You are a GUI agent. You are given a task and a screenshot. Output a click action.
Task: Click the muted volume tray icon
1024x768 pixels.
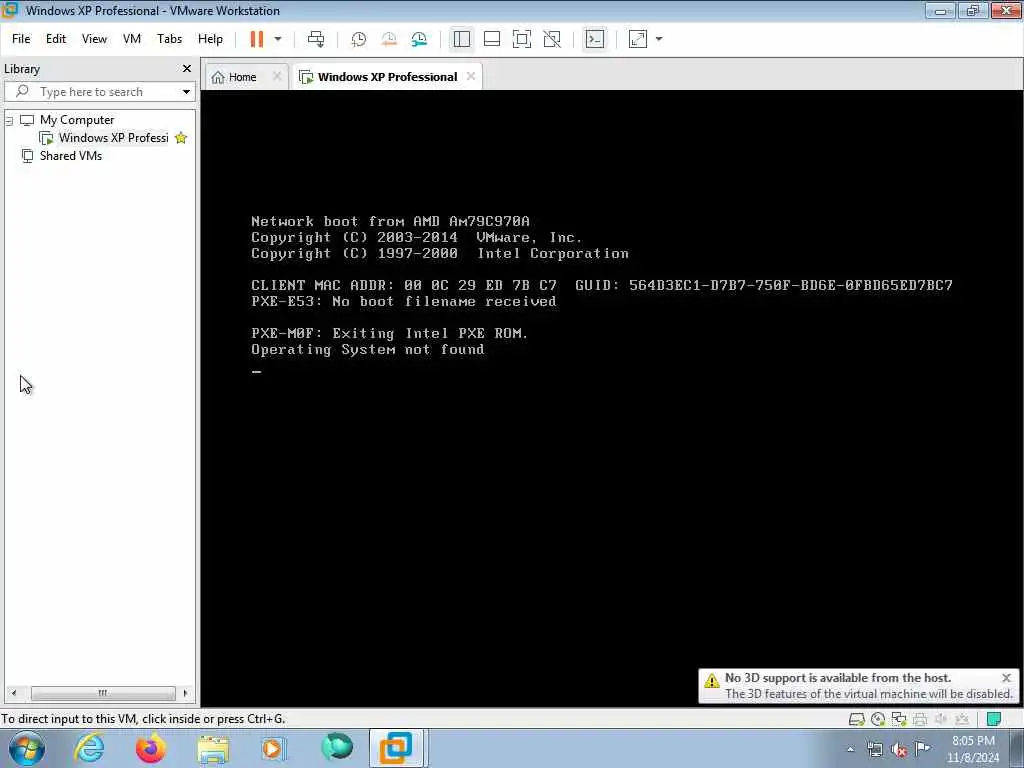coord(899,750)
